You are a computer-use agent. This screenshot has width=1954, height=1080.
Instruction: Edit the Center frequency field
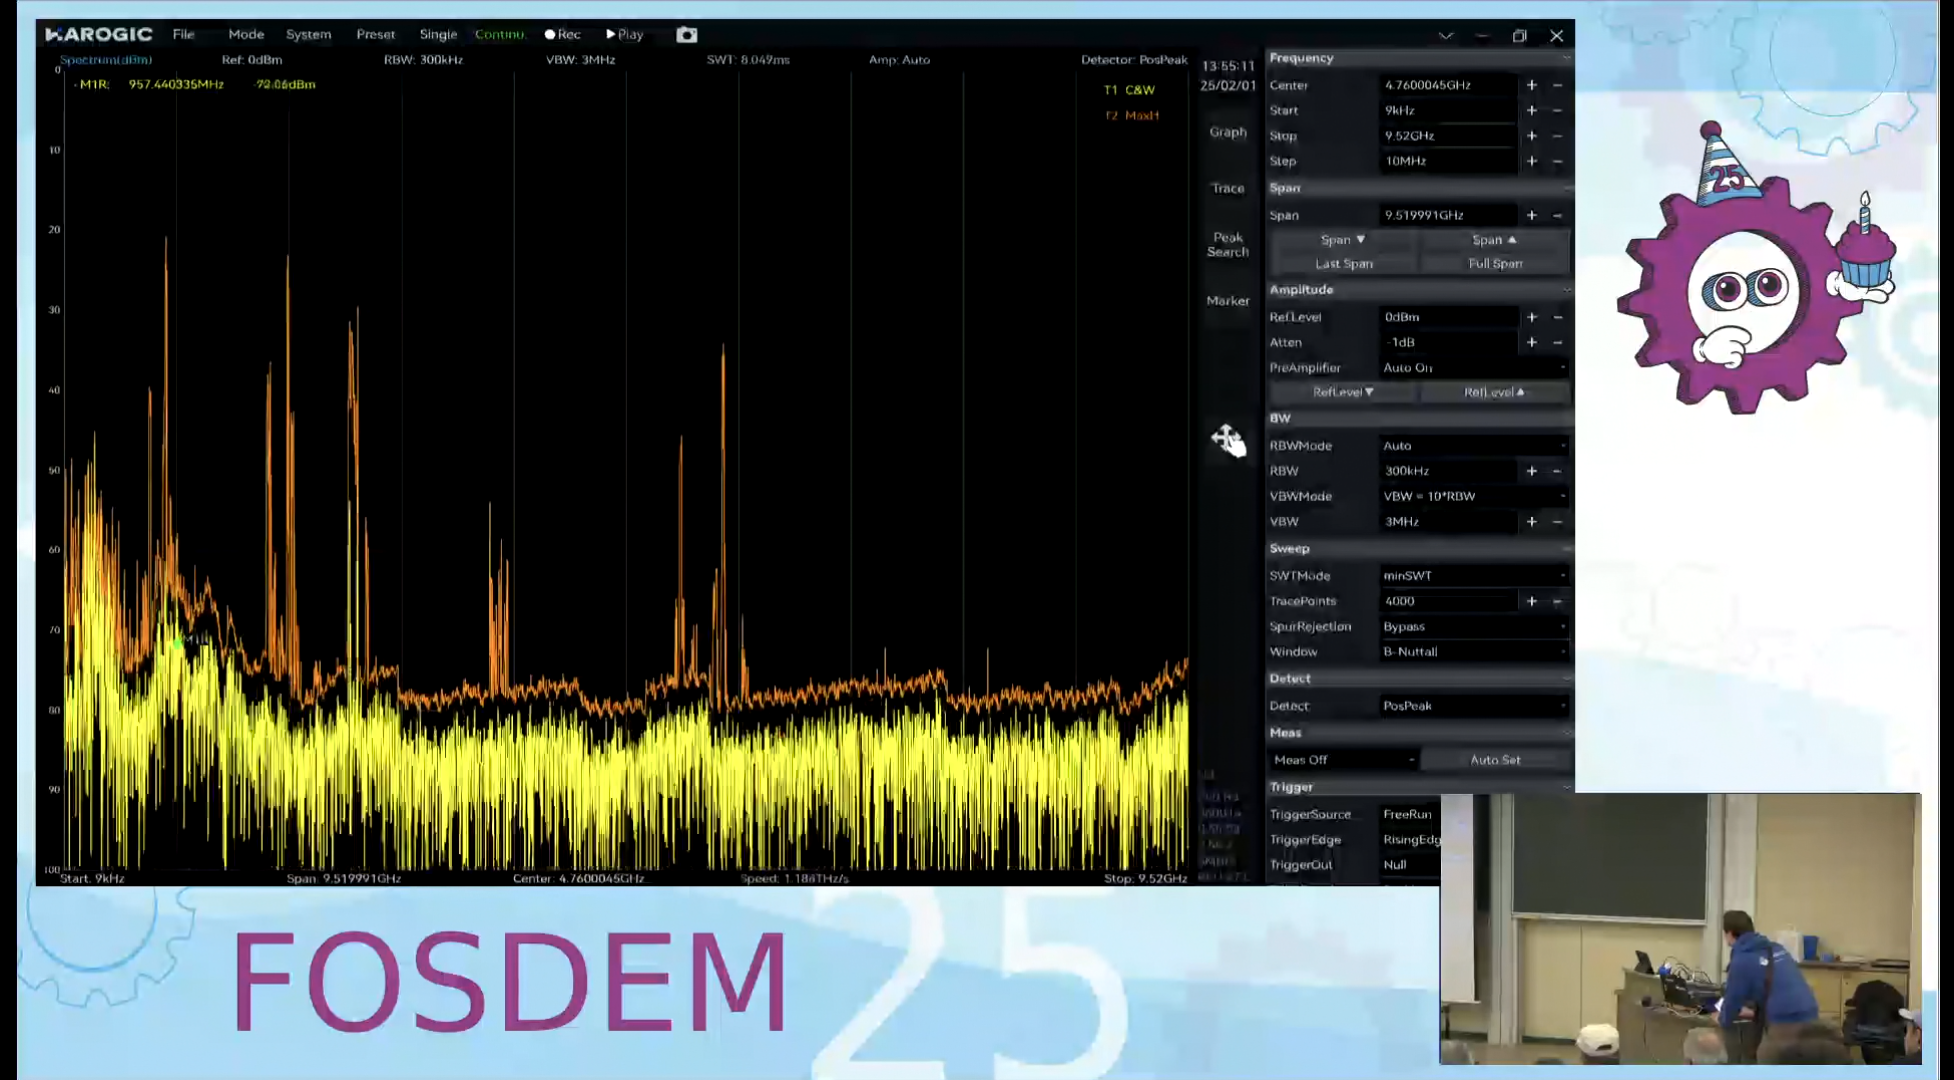[x=1448, y=85]
